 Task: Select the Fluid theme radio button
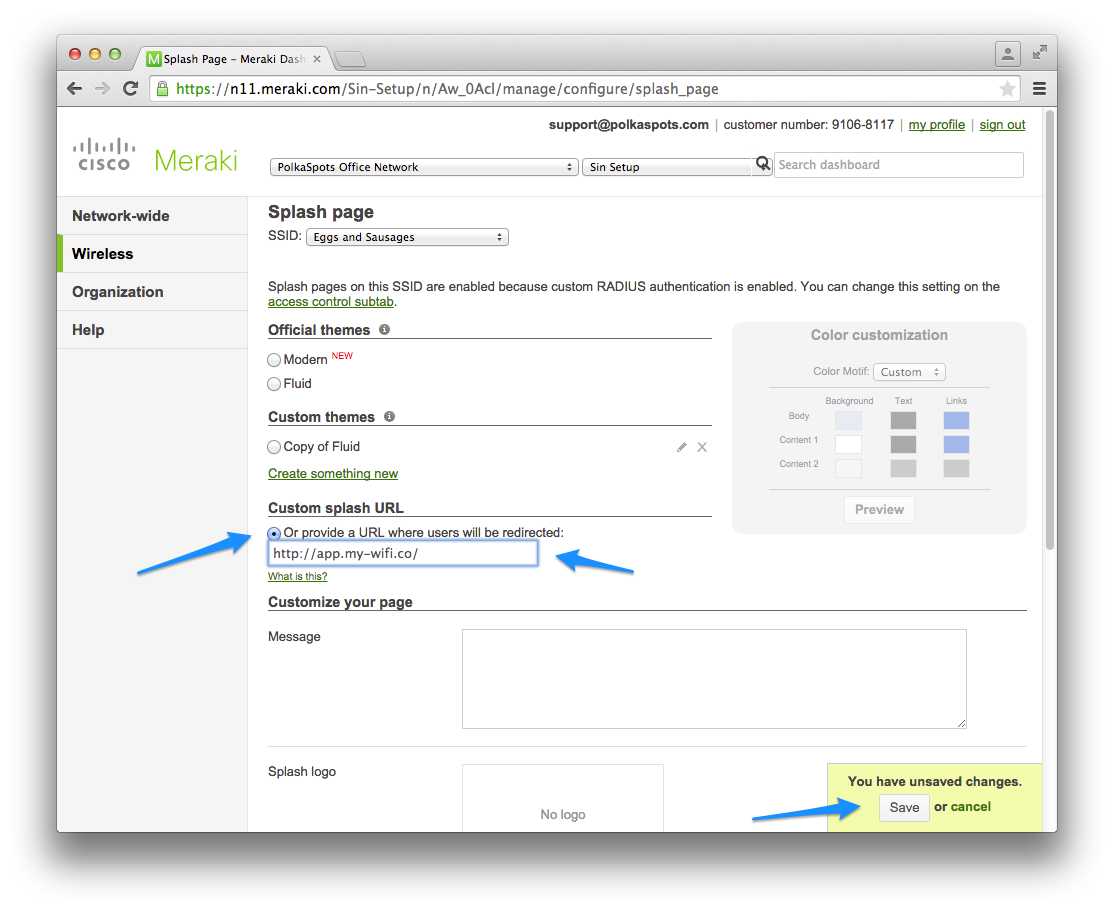pos(274,384)
